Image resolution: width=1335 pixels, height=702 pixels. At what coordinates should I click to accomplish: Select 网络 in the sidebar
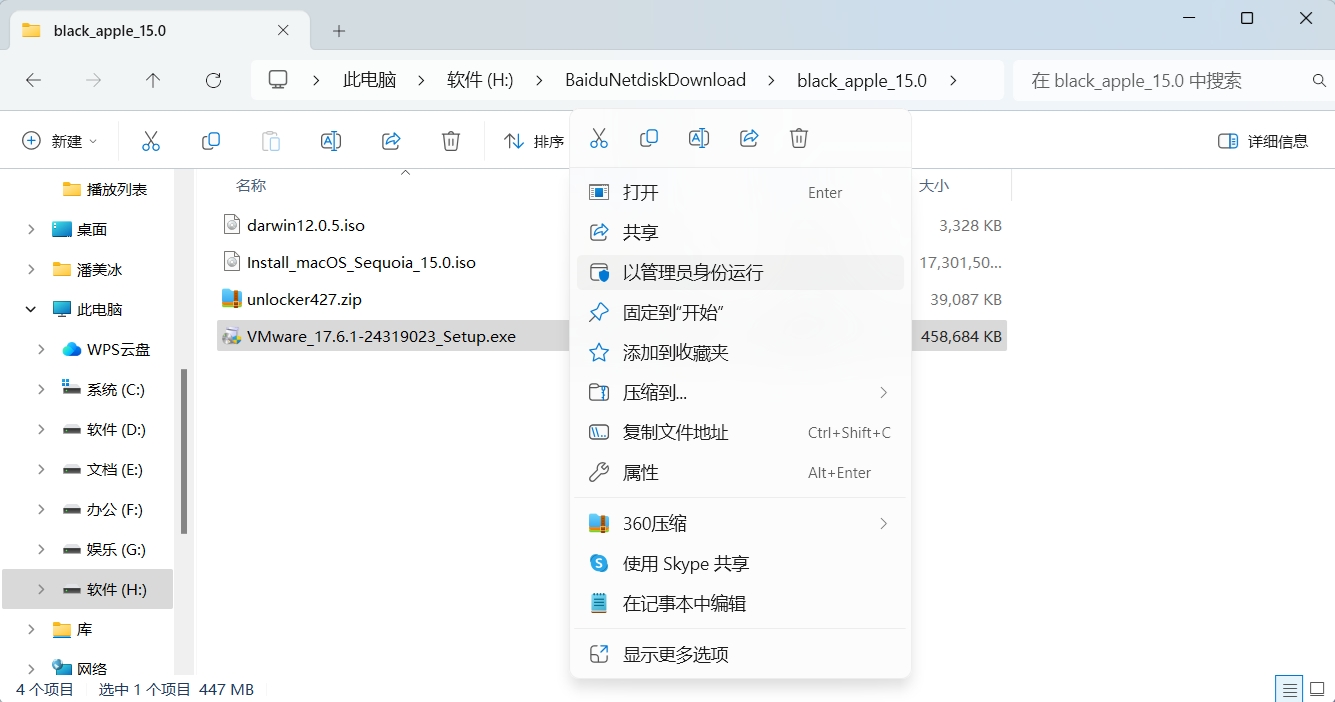coord(80,668)
